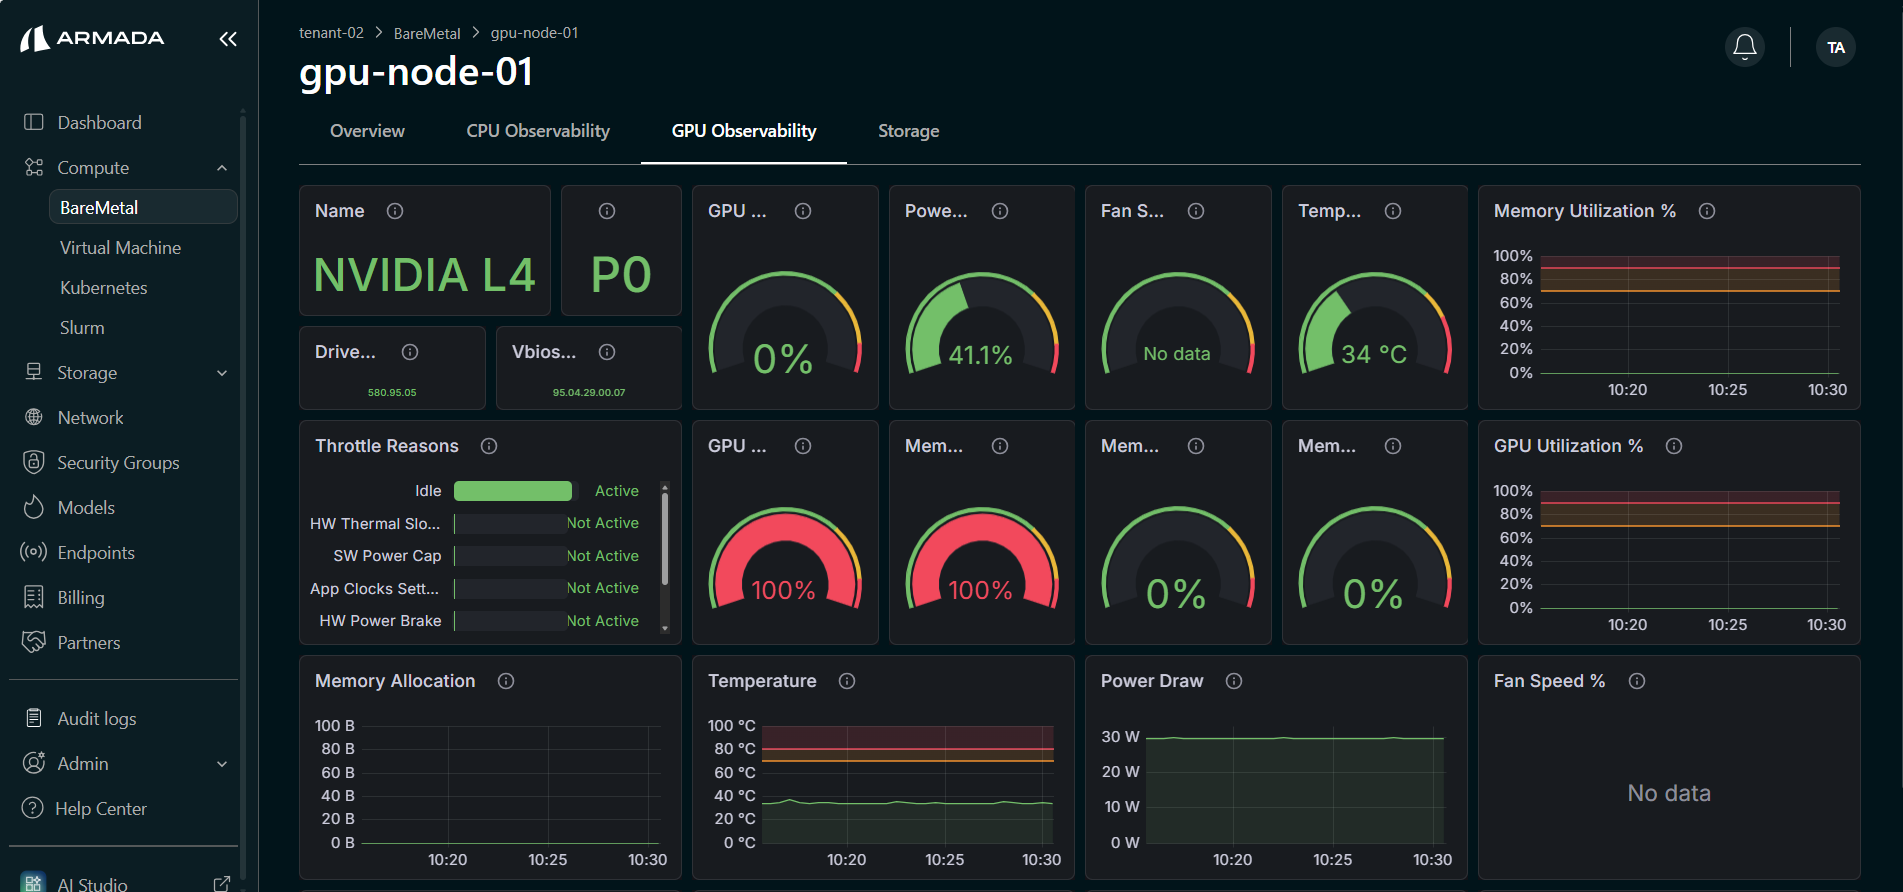Open Kubernetes in sidebar
The width and height of the screenshot is (1903, 892).
click(103, 287)
